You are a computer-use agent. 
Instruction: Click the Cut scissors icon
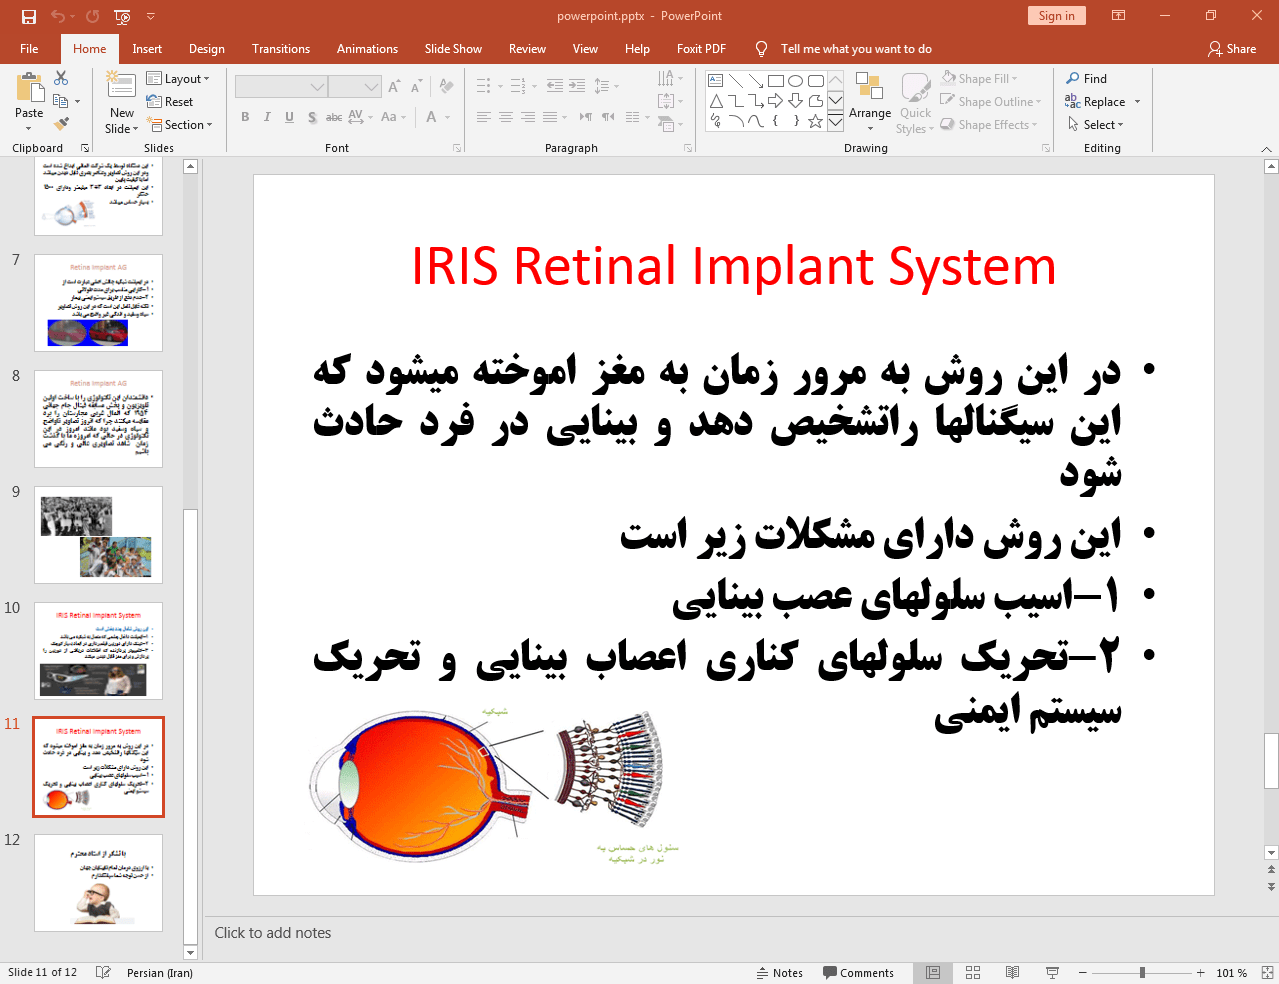[61, 78]
